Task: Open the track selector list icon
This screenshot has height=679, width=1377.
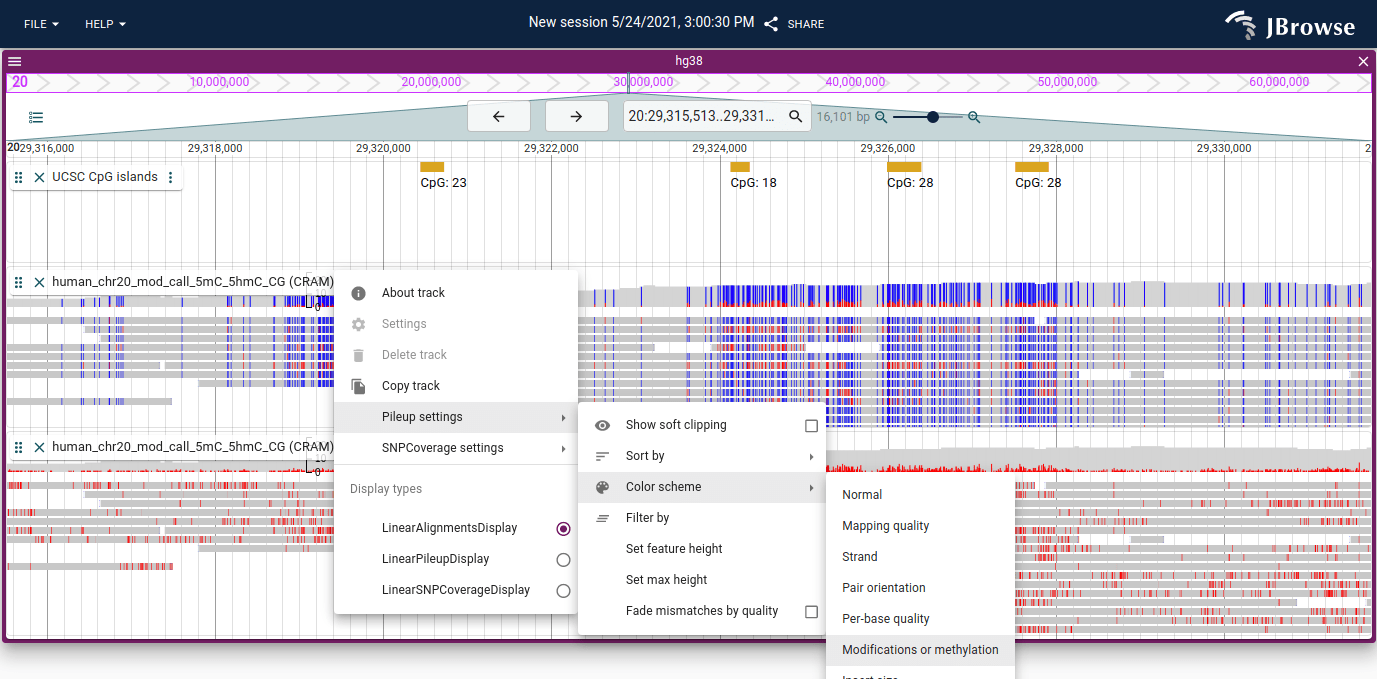Action: point(36,117)
